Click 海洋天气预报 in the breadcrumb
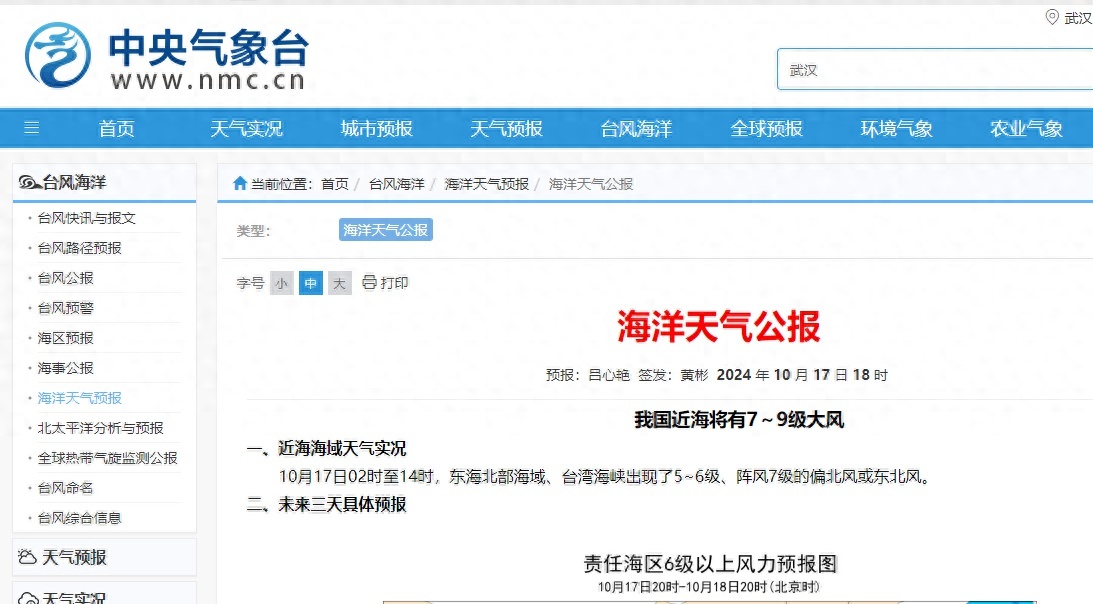The height and width of the screenshot is (604, 1093). tap(487, 184)
